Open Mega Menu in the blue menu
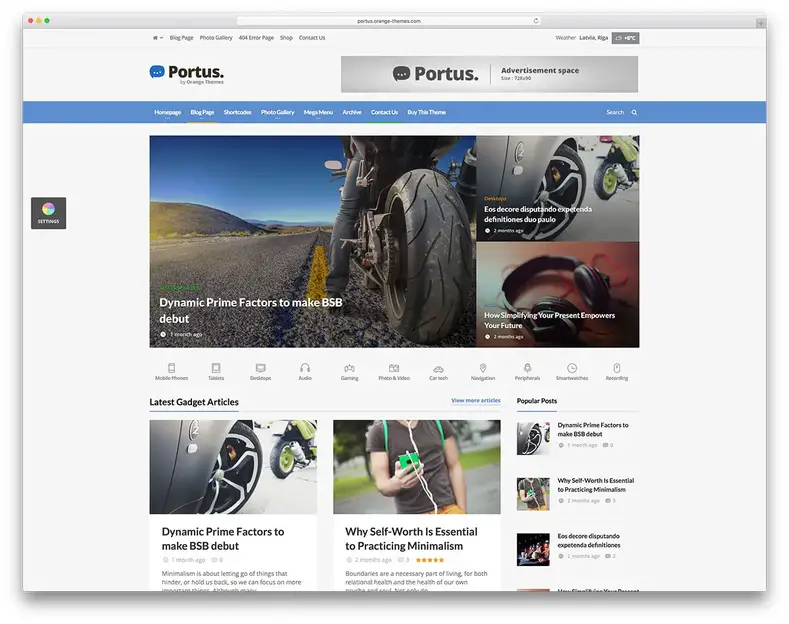This screenshot has width=789, height=624. 318,112
